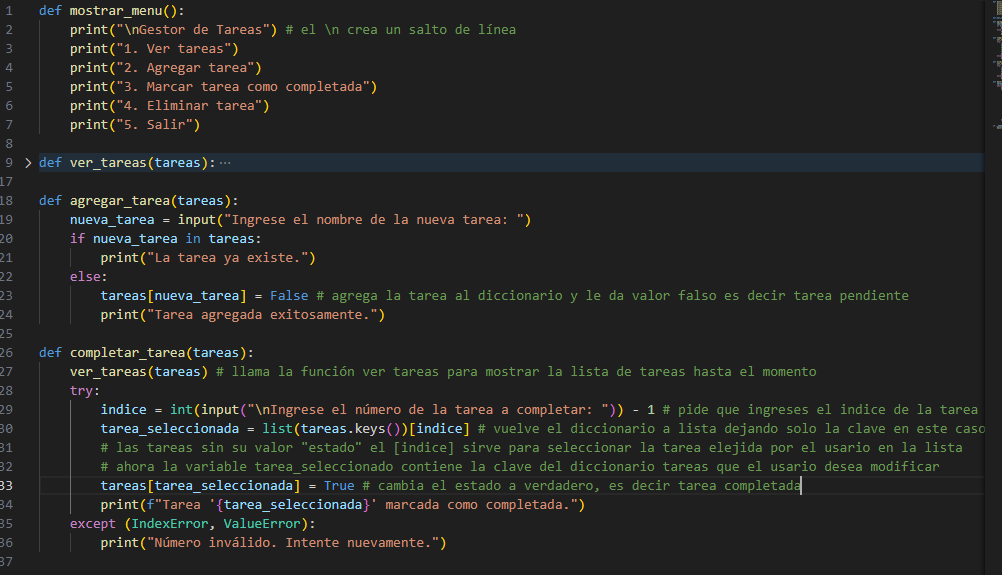Click the nueva_tarea variable on the input line
The width and height of the screenshot is (1002, 575).
click(111, 220)
